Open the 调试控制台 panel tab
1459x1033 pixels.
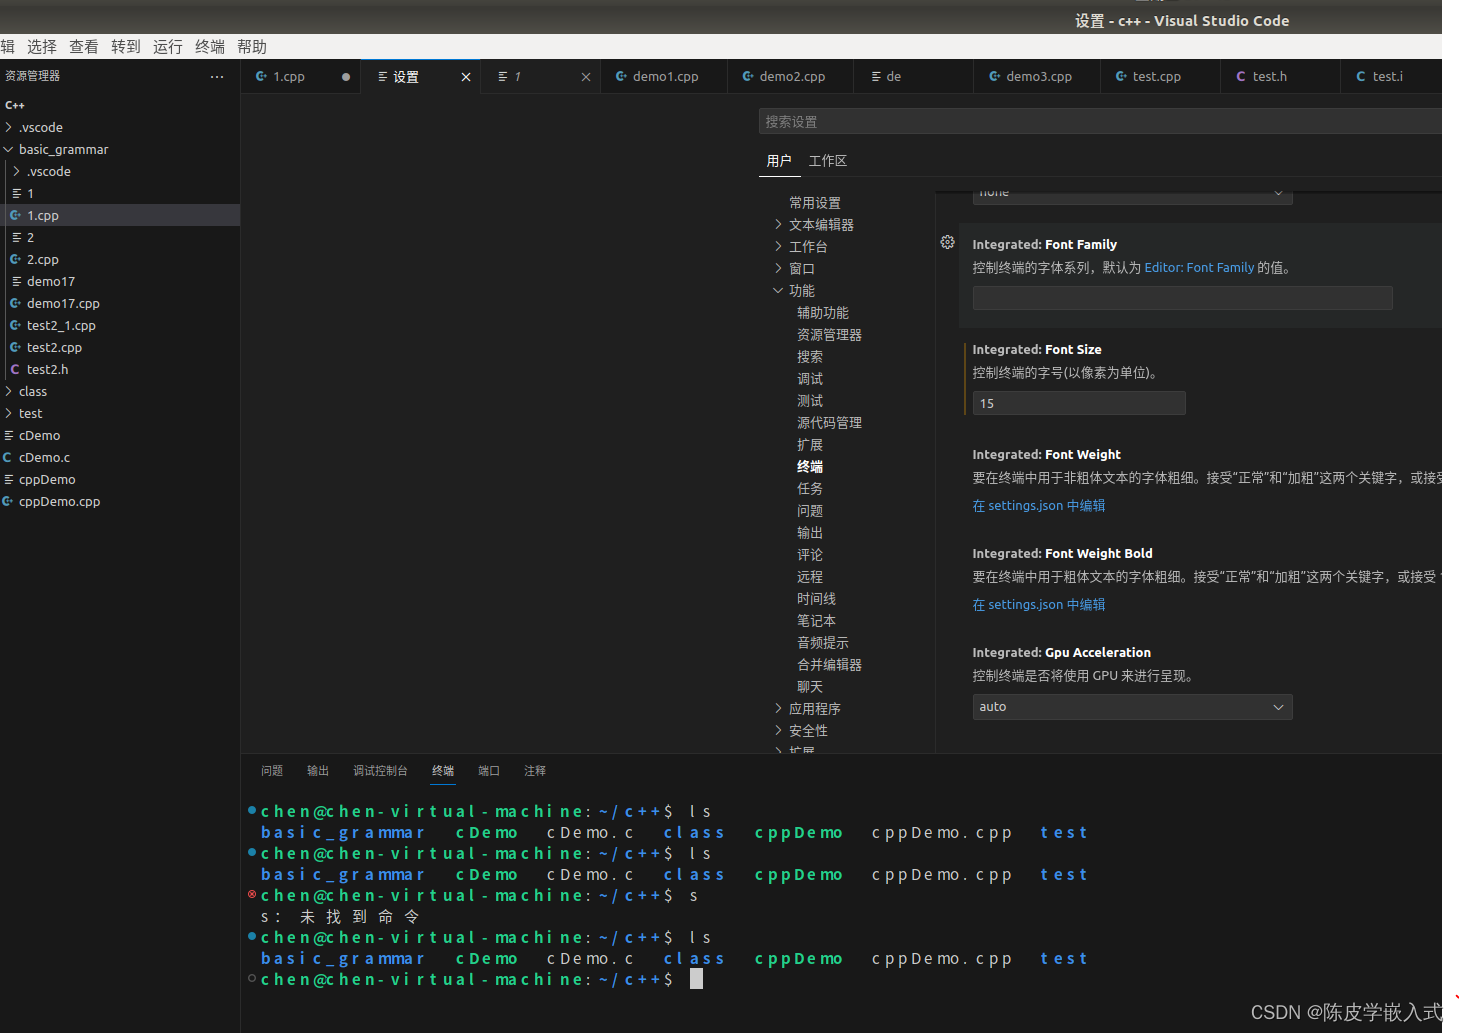(x=380, y=771)
